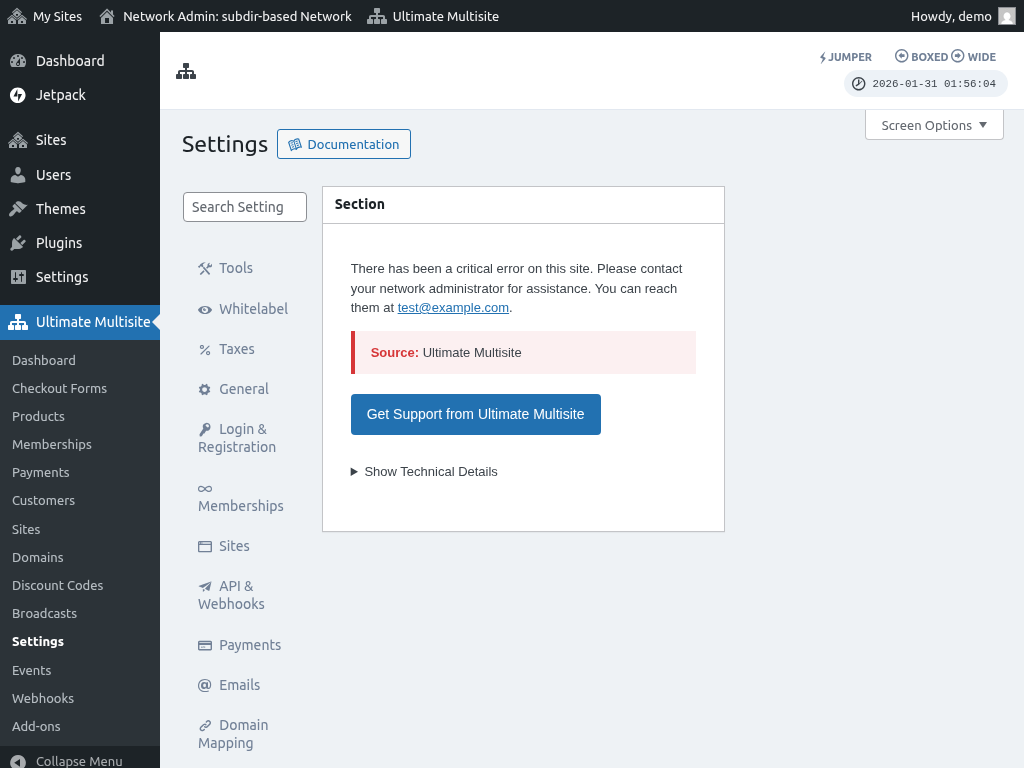Open Checkout Forms submenu item
This screenshot has height=768, width=1024.
click(x=59, y=389)
